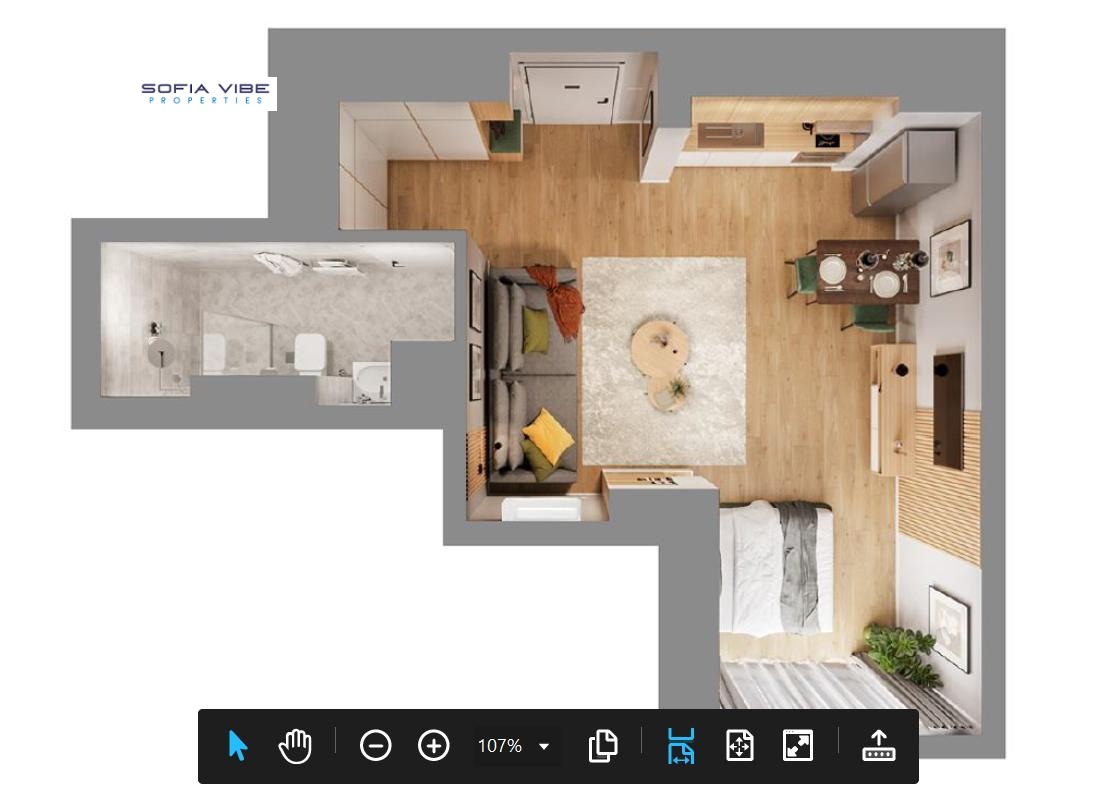1101x793 pixels.
Task: Activate the hand pan tool
Action: [x=295, y=746]
